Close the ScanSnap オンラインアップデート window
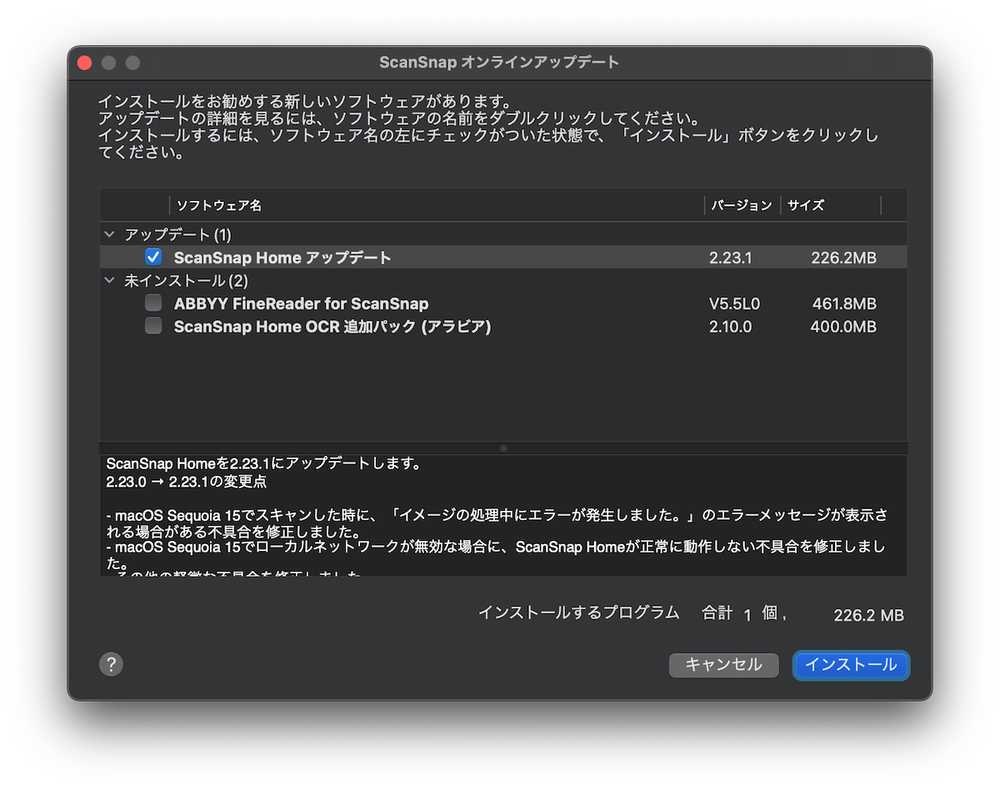1000x790 pixels. 84,62
